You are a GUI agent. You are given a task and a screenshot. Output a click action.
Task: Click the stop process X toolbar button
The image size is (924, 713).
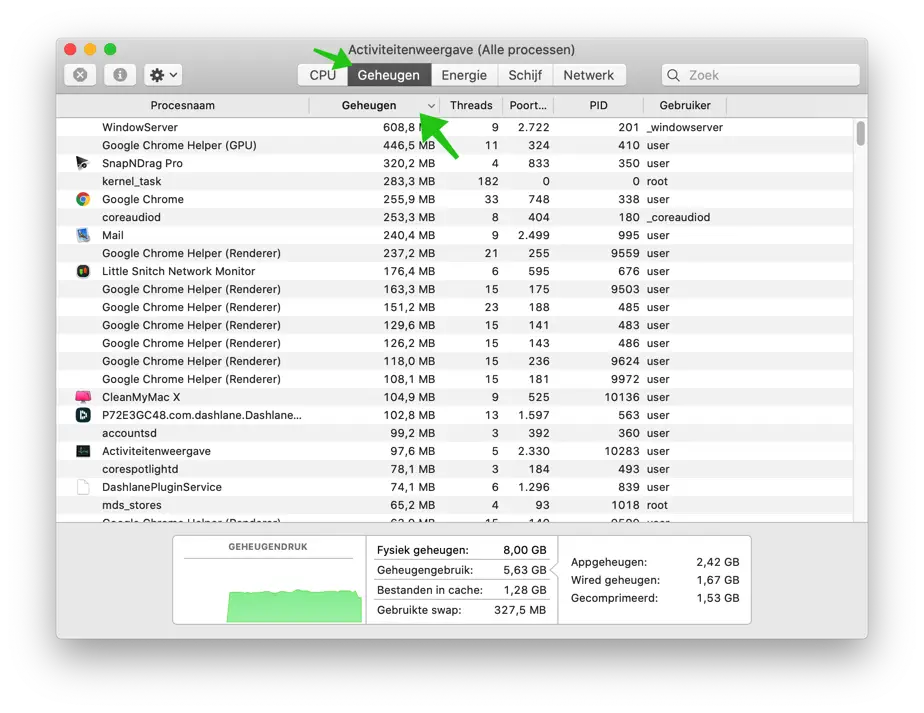pos(80,75)
